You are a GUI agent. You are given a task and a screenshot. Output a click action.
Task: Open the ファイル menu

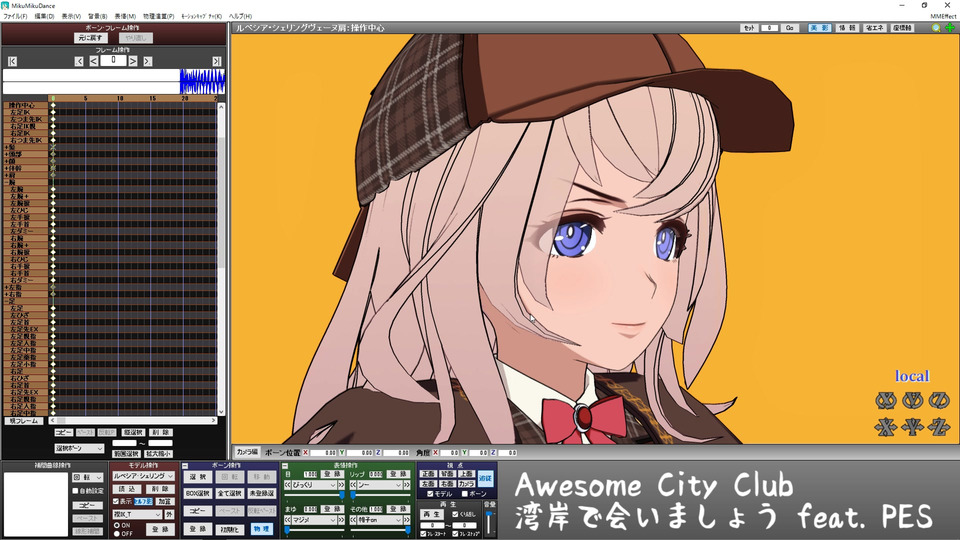(x=15, y=17)
